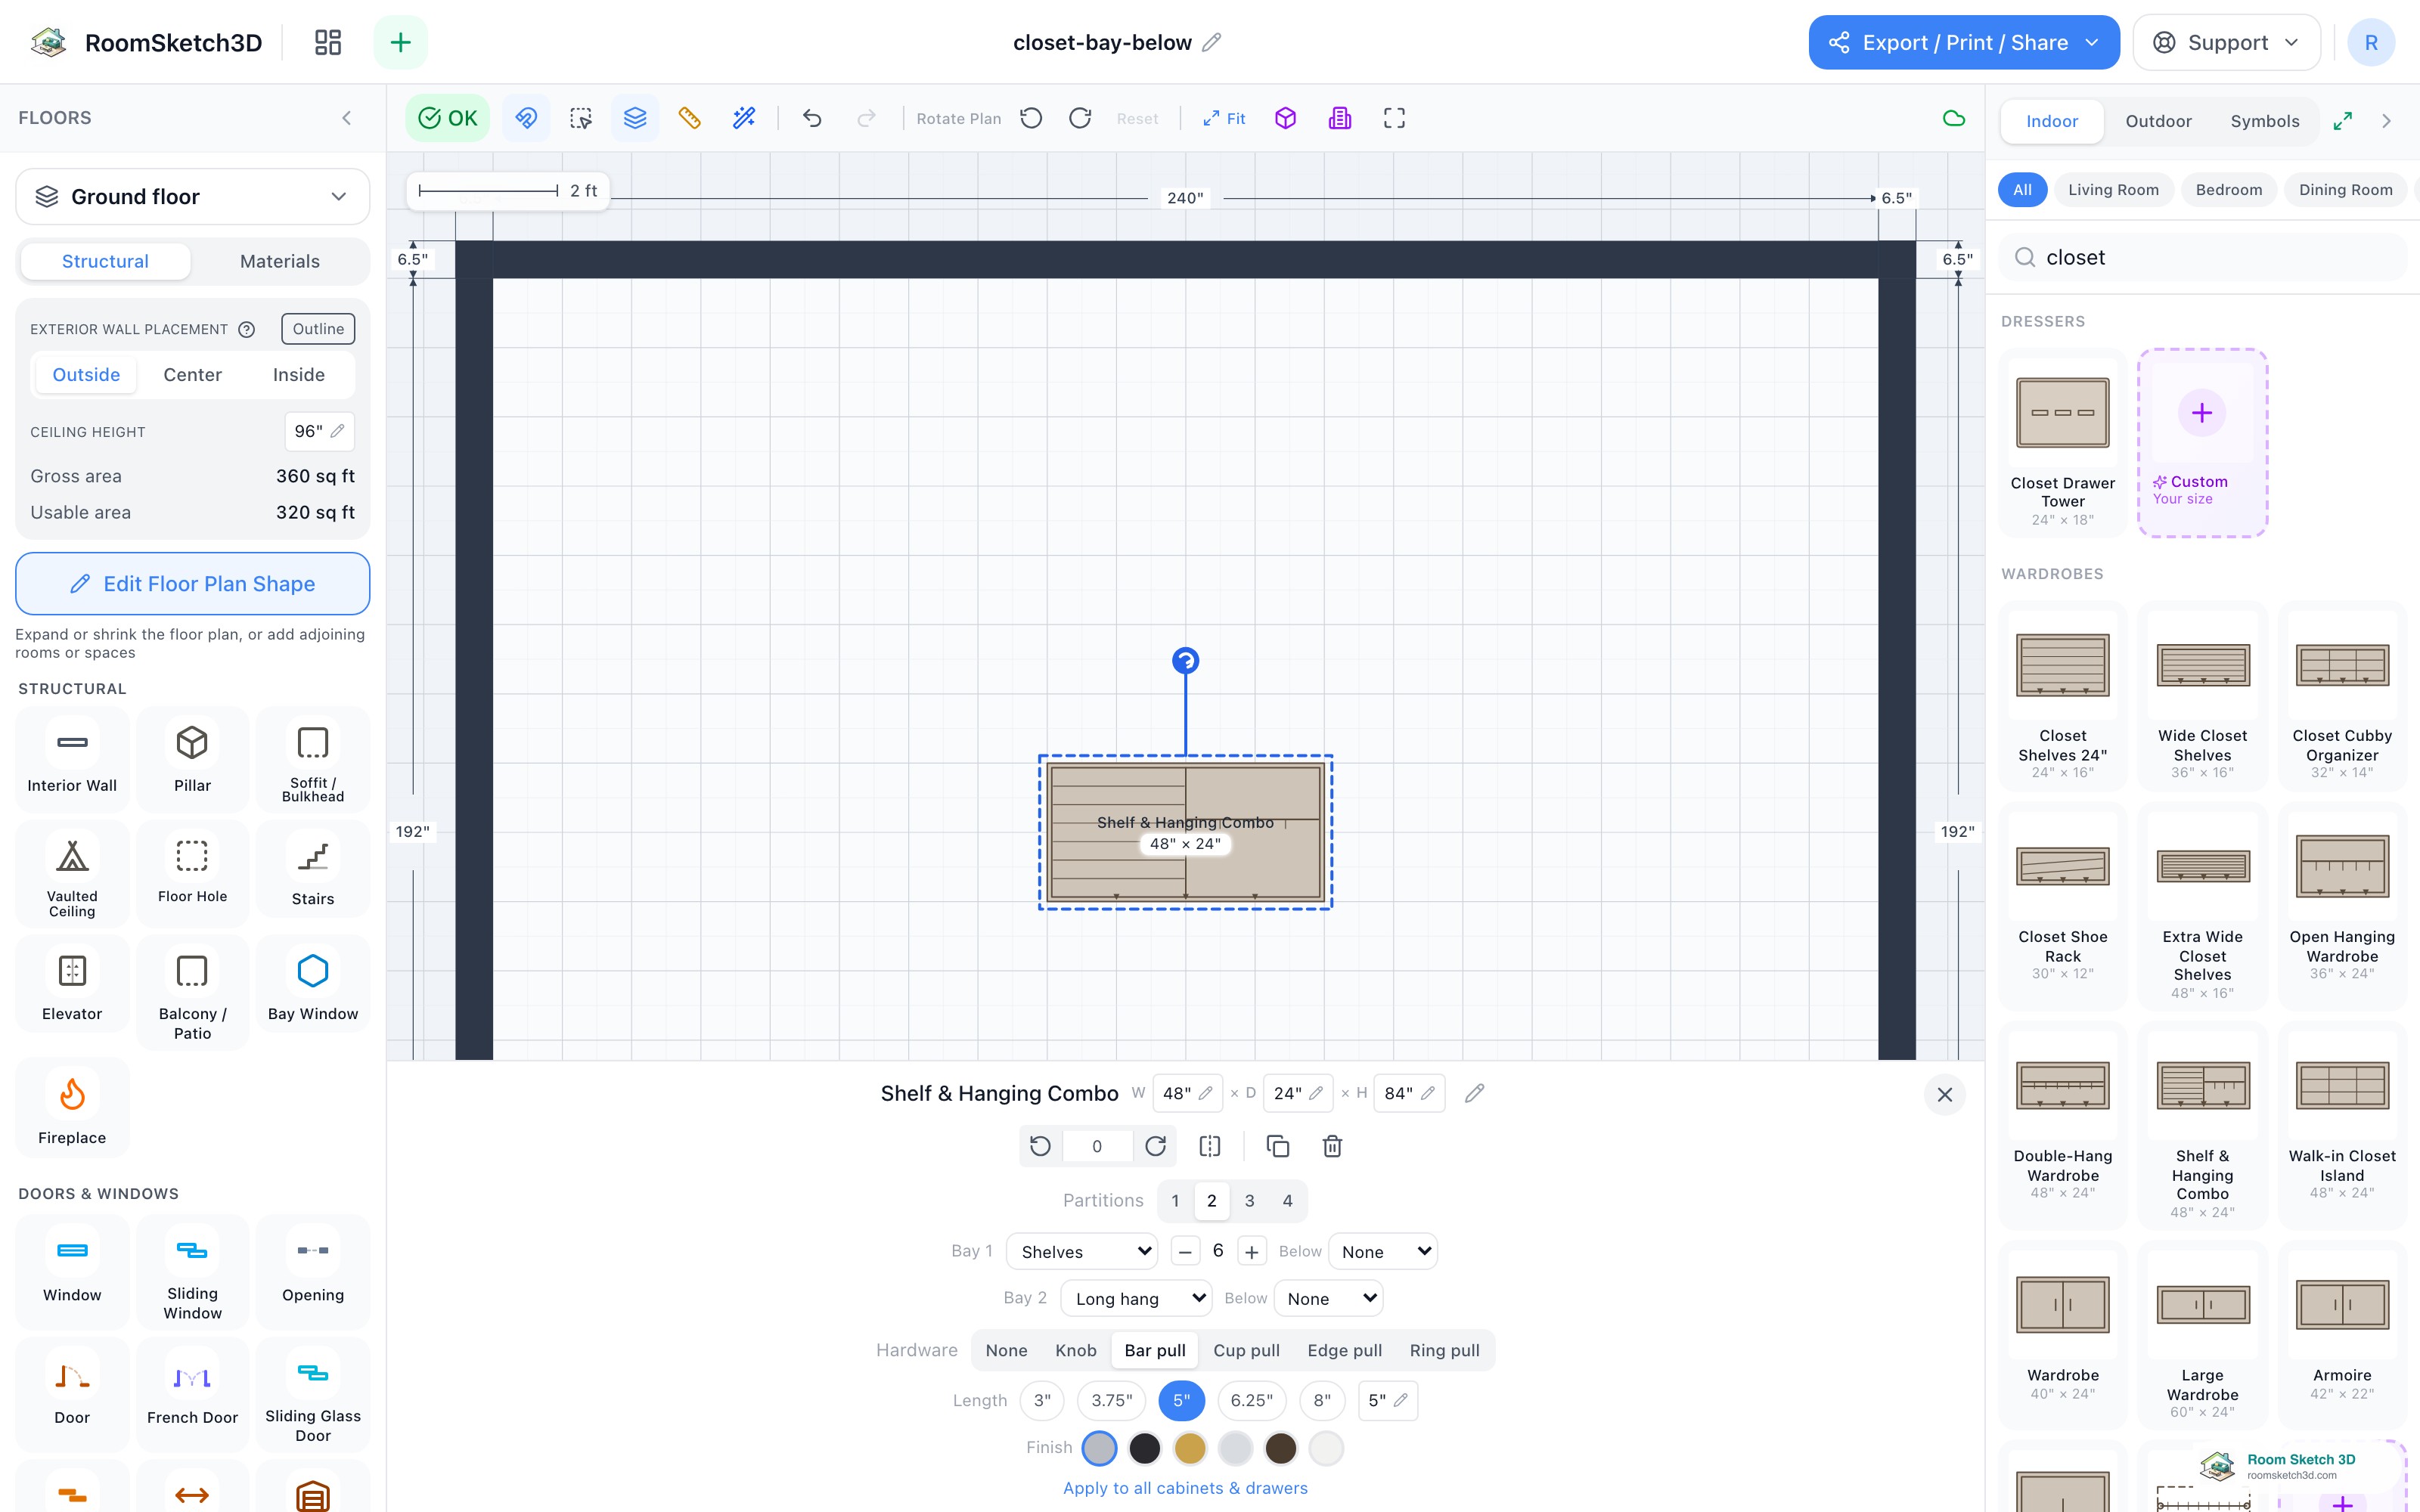Pick the dark brown finish swatch
Screen dimensions: 2420x1512
[1280, 1448]
